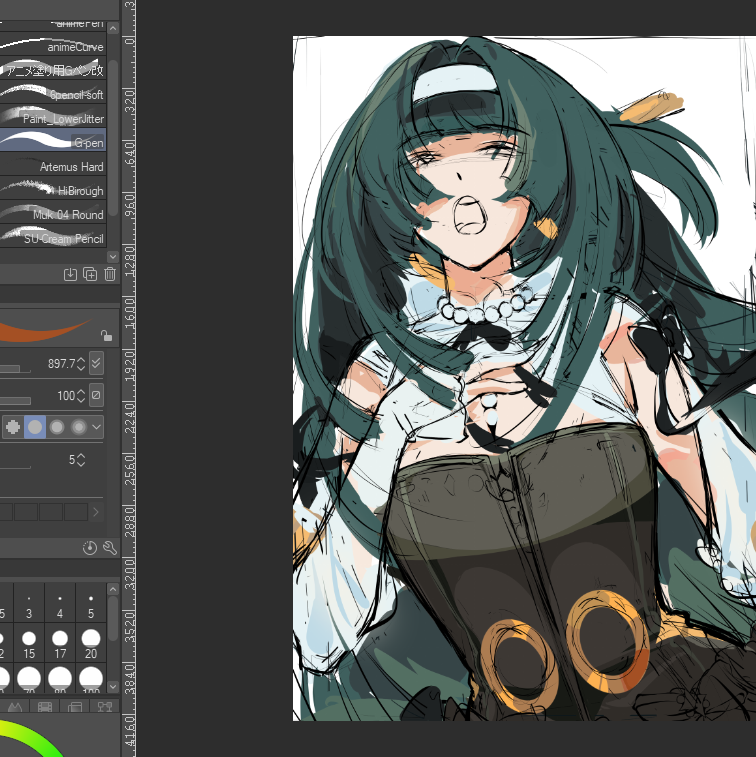Screen dimensions: 756x757
Task: Choose brush size preset 3
Action: pos(29,603)
